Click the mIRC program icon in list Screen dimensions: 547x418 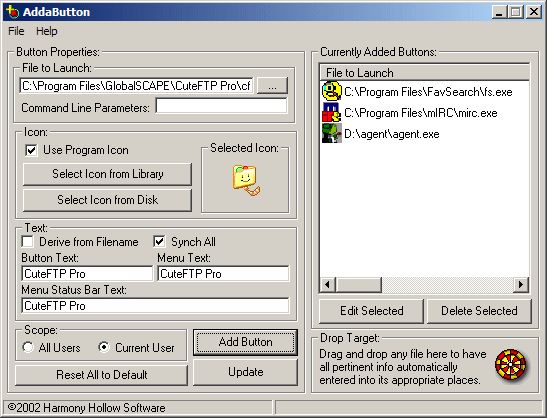[x=331, y=112]
